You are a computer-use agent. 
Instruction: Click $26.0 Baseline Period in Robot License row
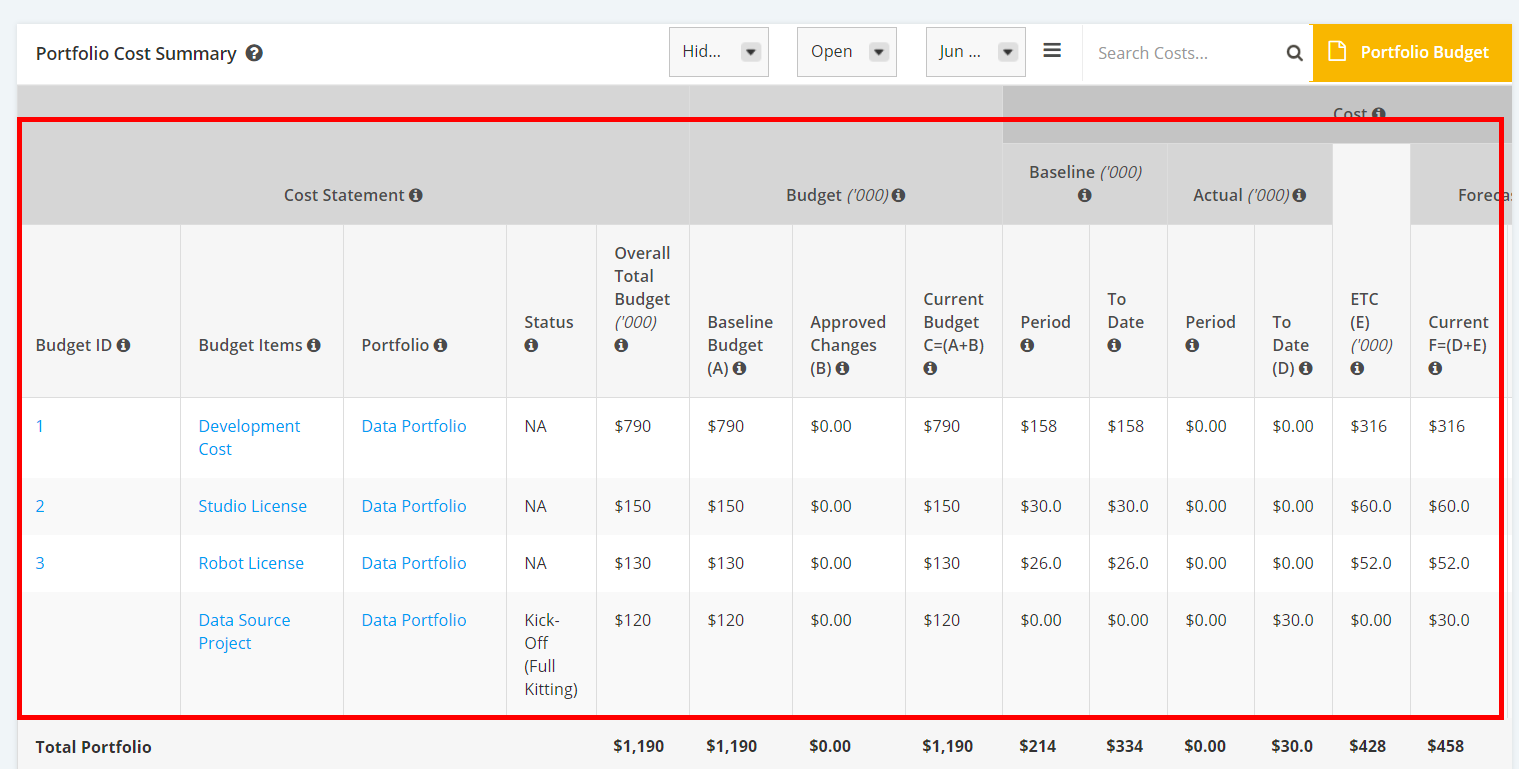tap(1041, 563)
